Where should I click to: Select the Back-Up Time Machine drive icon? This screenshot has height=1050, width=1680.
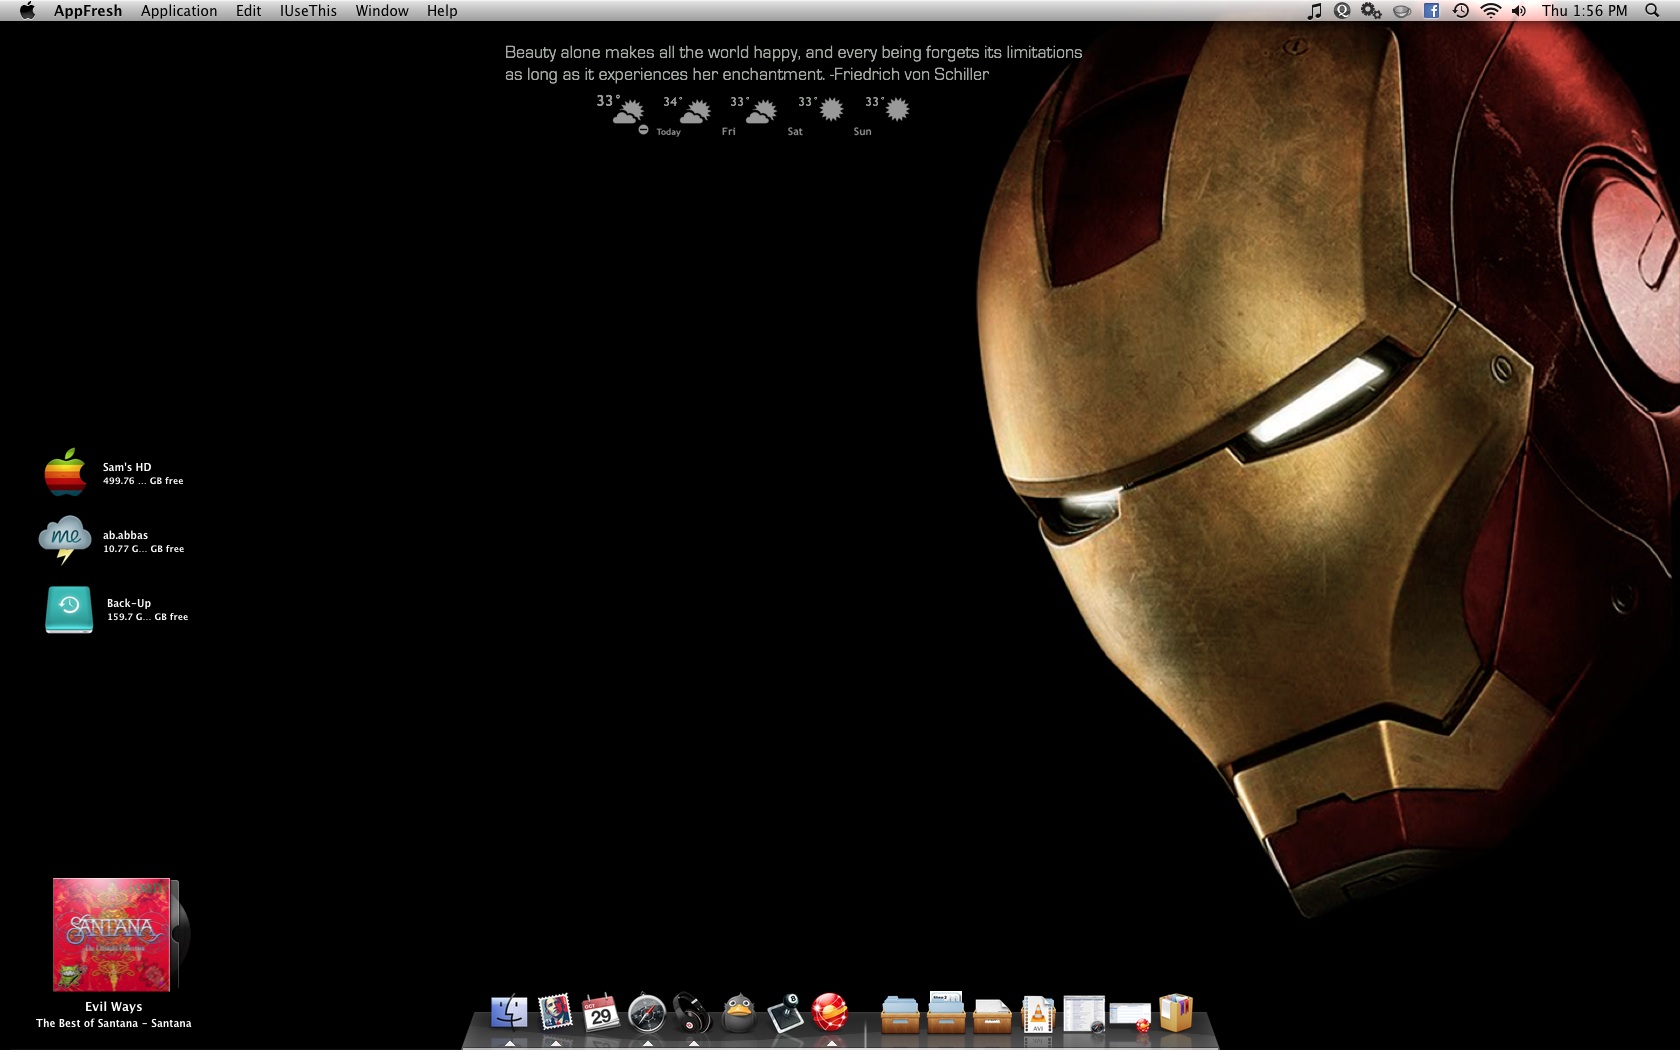[69, 609]
